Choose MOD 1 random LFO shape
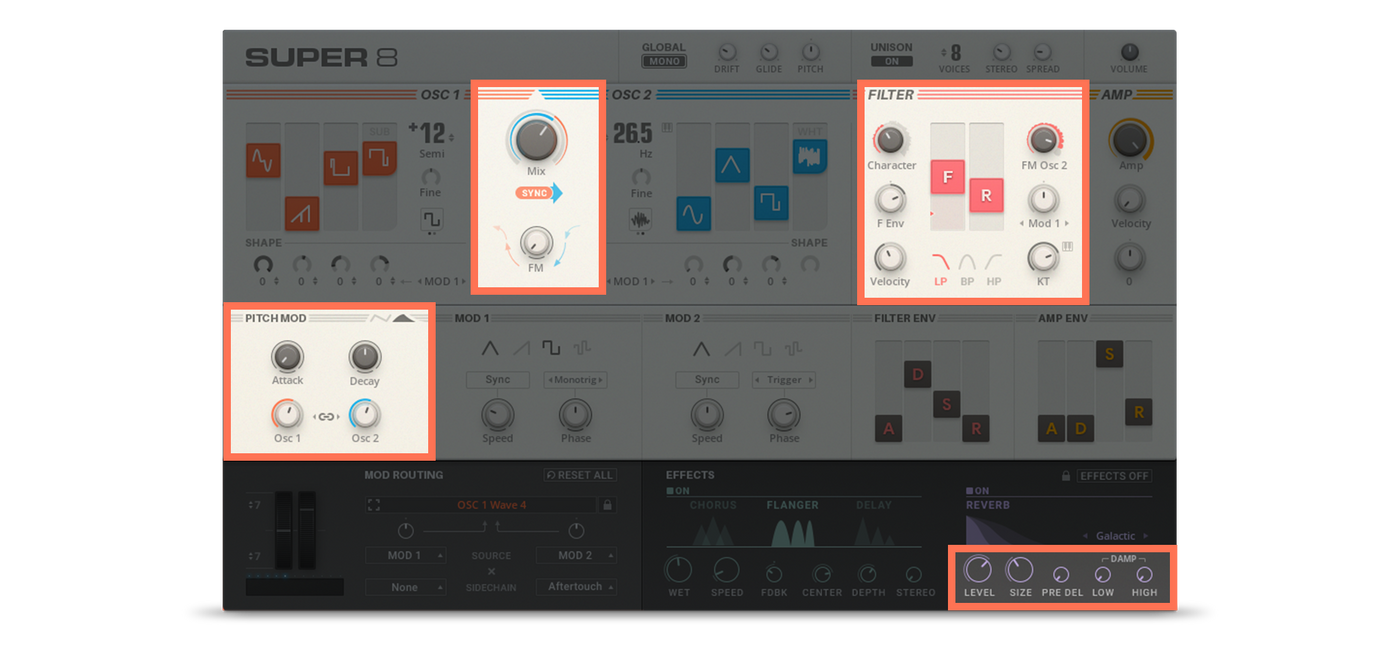This screenshot has height=655, width=1400. click(582, 349)
